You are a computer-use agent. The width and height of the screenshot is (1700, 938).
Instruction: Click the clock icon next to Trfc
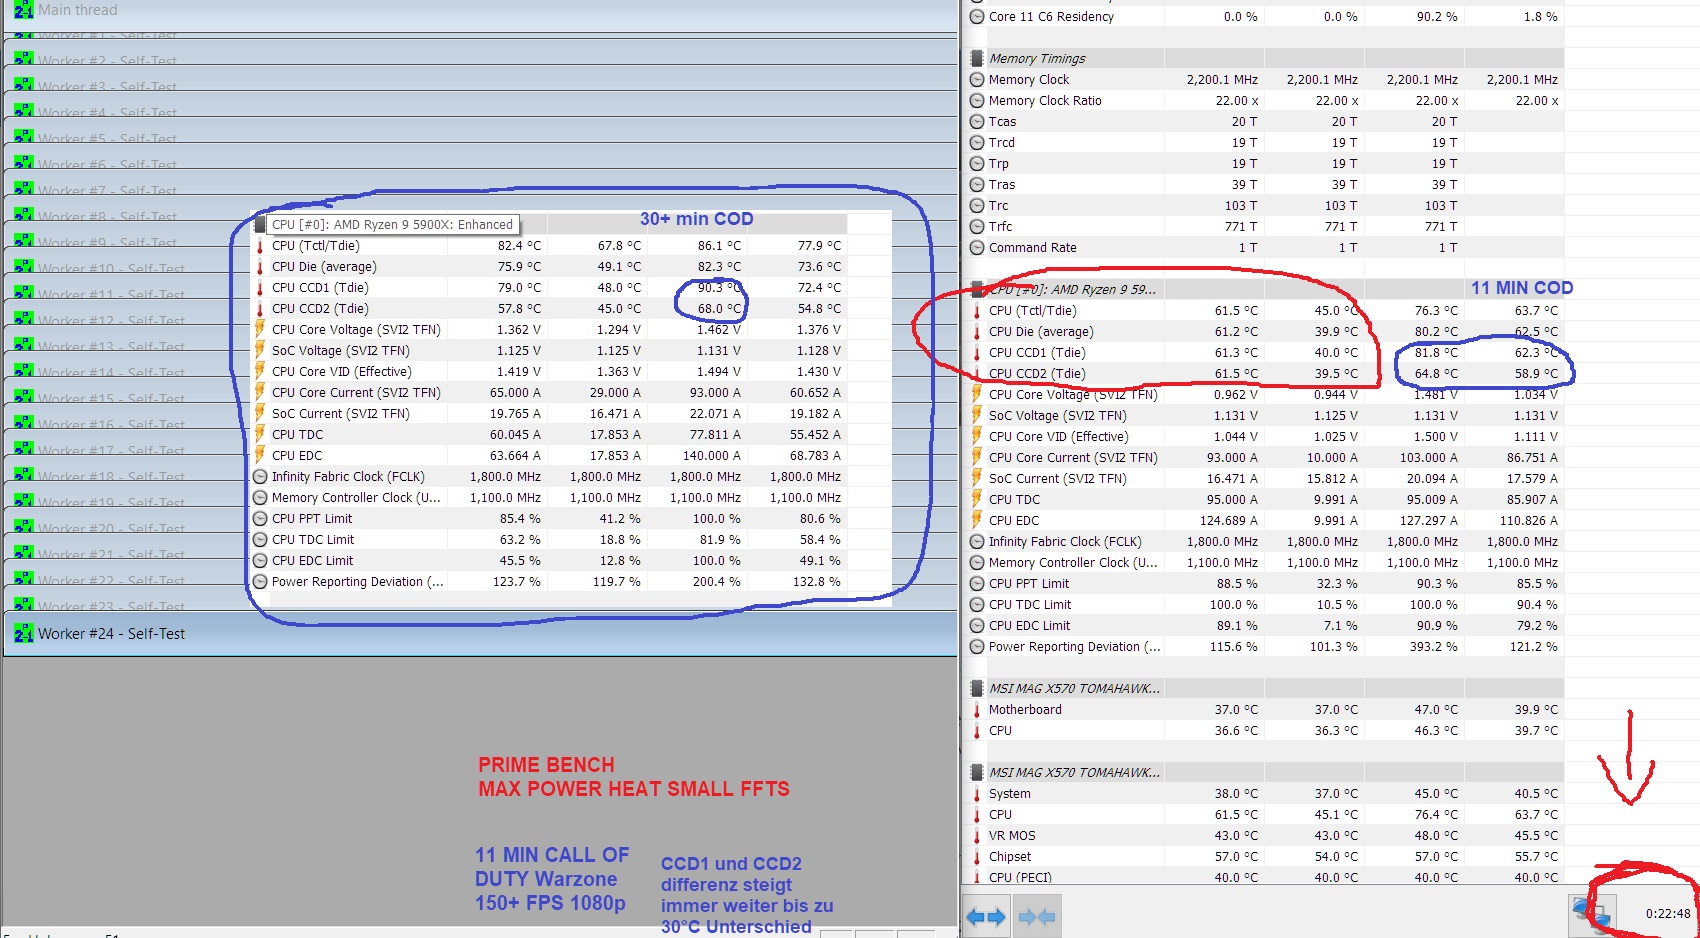(x=977, y=226)
